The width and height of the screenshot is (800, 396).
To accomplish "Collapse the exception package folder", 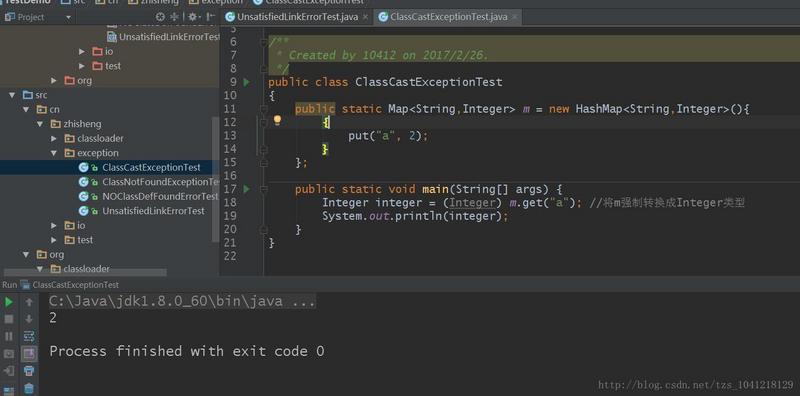I will [x=54, y=153].
